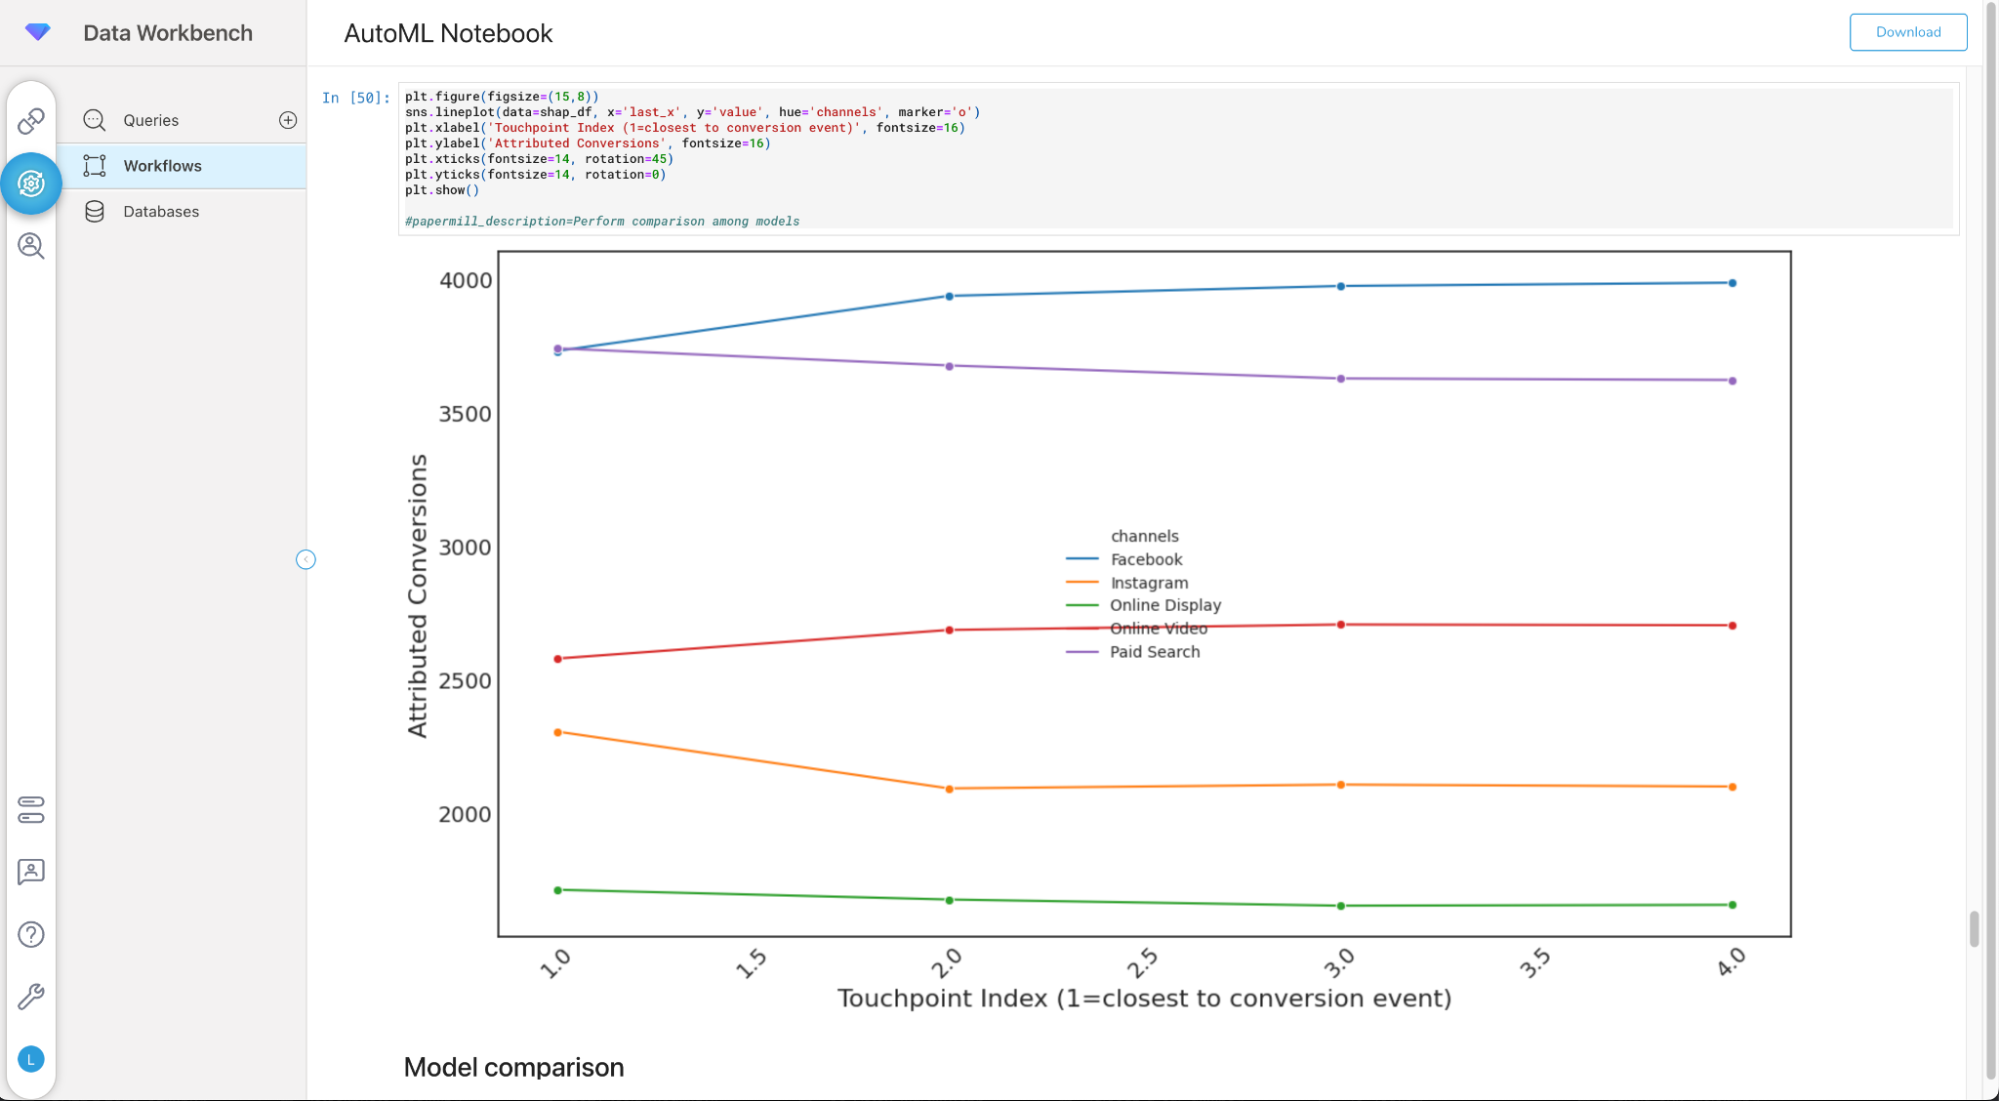Click the Download button
The width and height of the screenshot is (1999, 1102).
[1907, 32]
